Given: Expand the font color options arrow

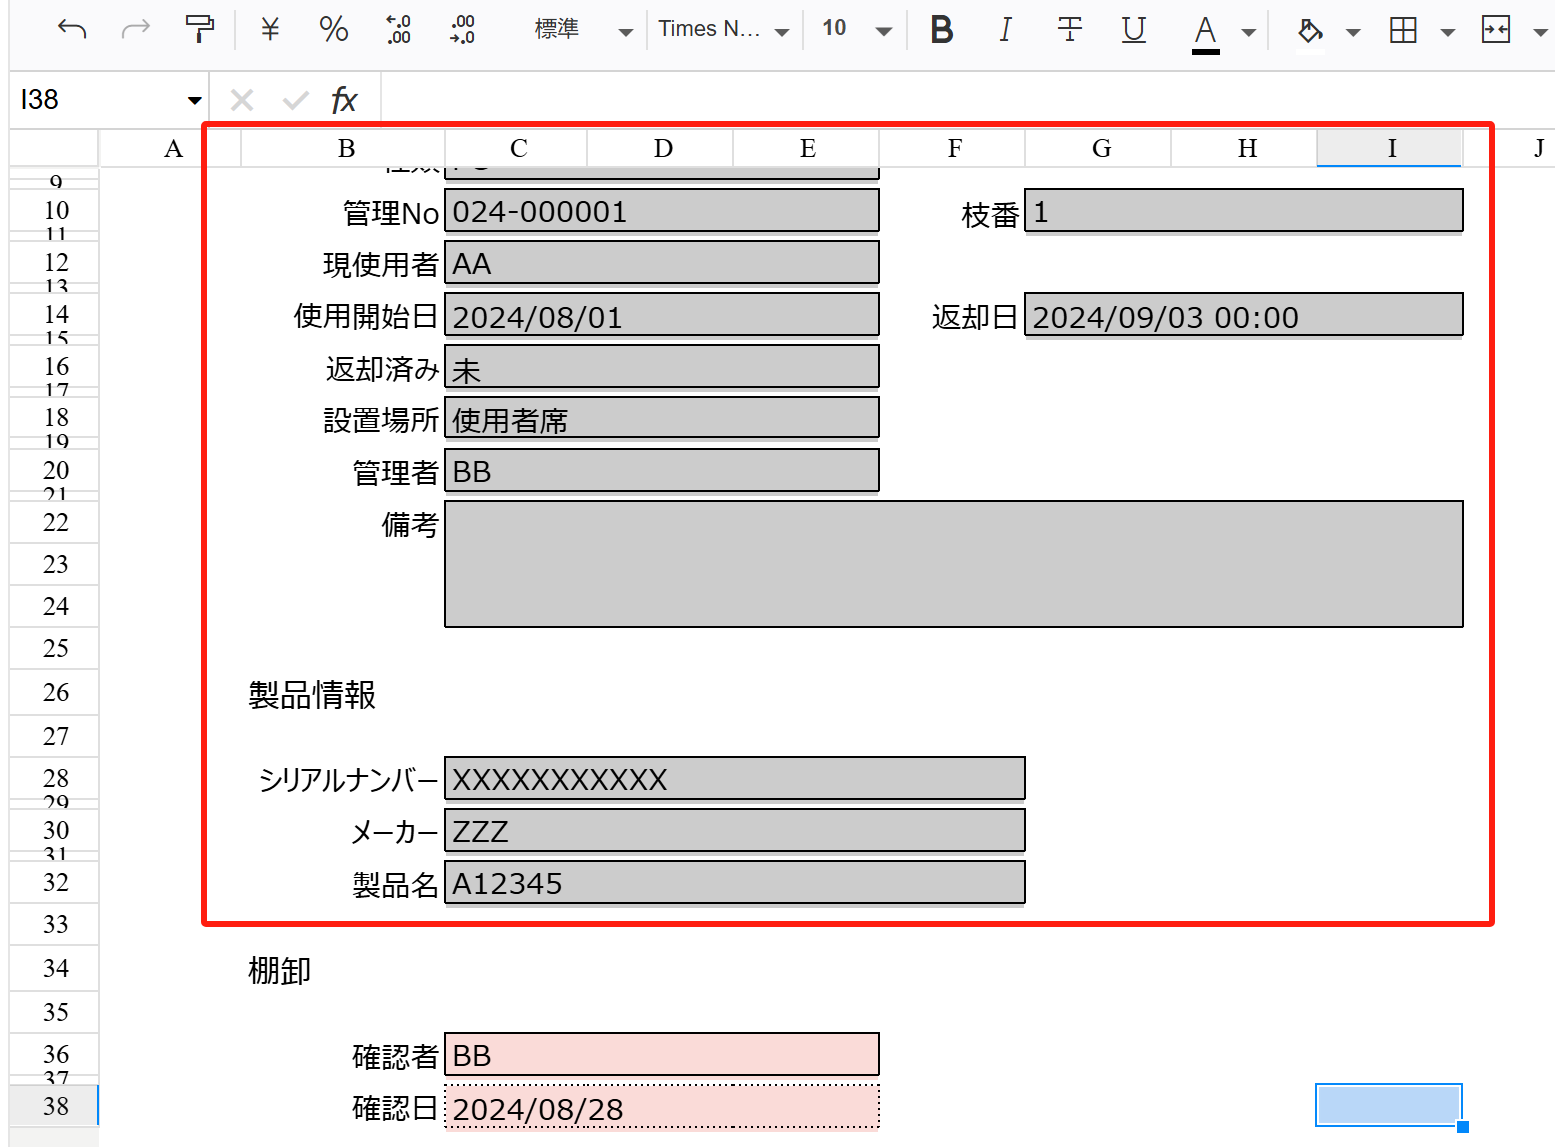Looking at the screenshot, I should pyautogui.click(x=1248, y=32).
